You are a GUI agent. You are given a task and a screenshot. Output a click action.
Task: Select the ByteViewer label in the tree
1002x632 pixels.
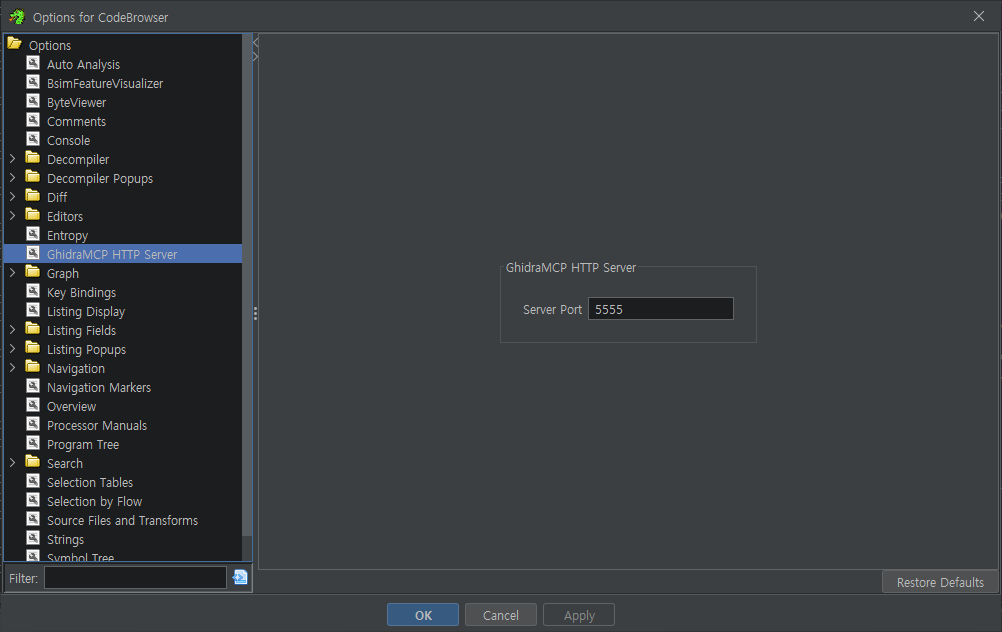[x=76, y=102]
